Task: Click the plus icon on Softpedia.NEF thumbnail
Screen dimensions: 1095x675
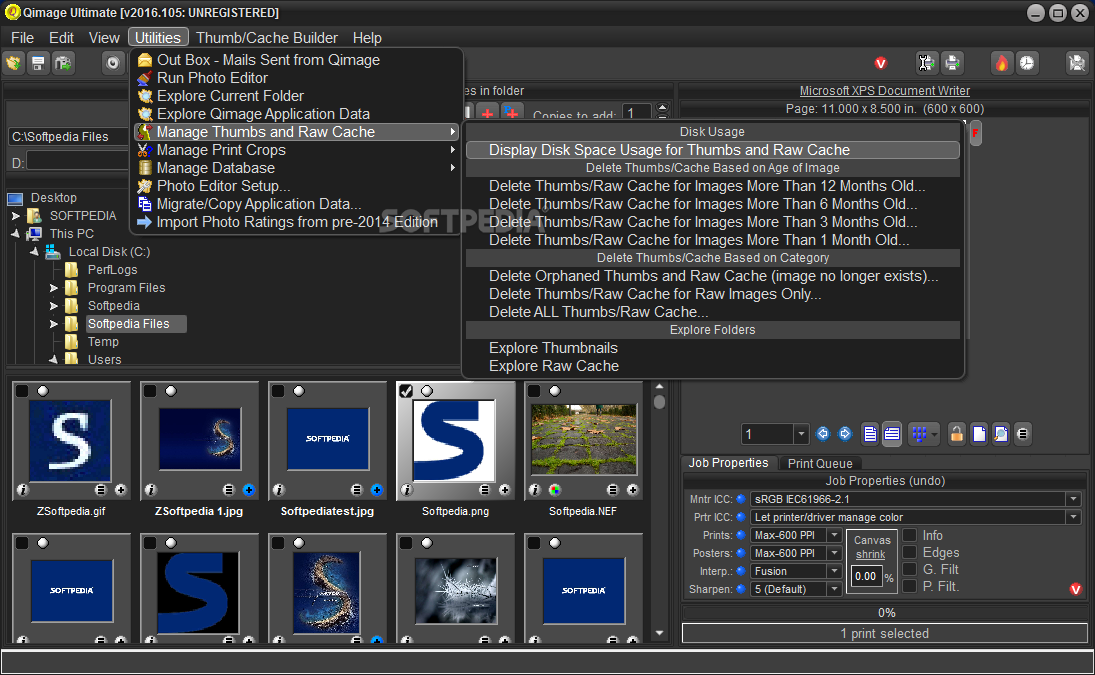Action: pos(633,490)
